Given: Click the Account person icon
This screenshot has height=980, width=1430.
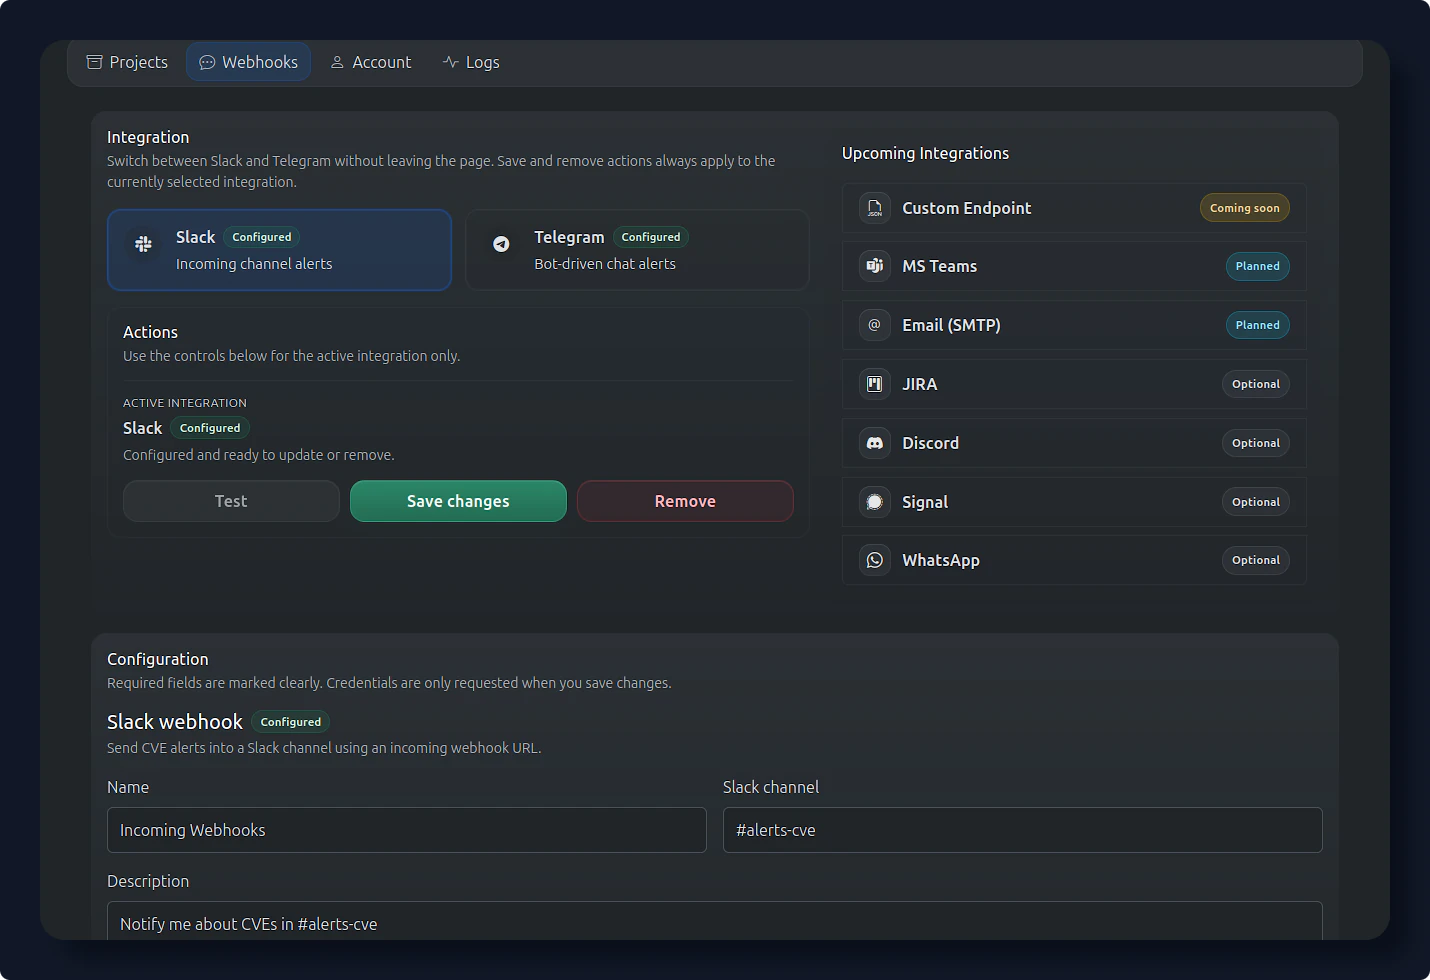Looking at the screenshot, I should tap(337, 62).
